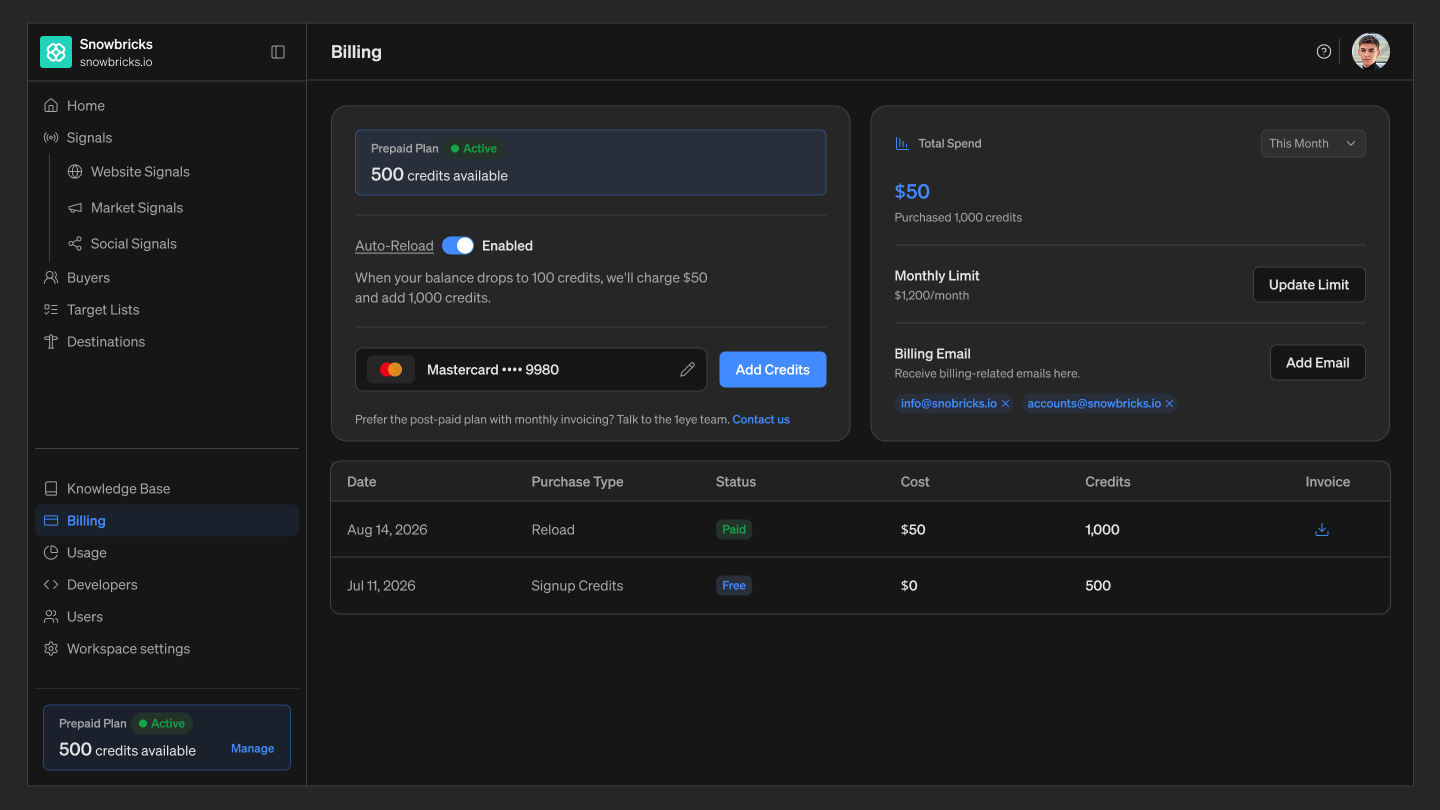This screenshot has width=1440, height=810.
Task: Edit the Mastercard with the pencil icon
Action: pyautogui.click(x=687, y=370)
